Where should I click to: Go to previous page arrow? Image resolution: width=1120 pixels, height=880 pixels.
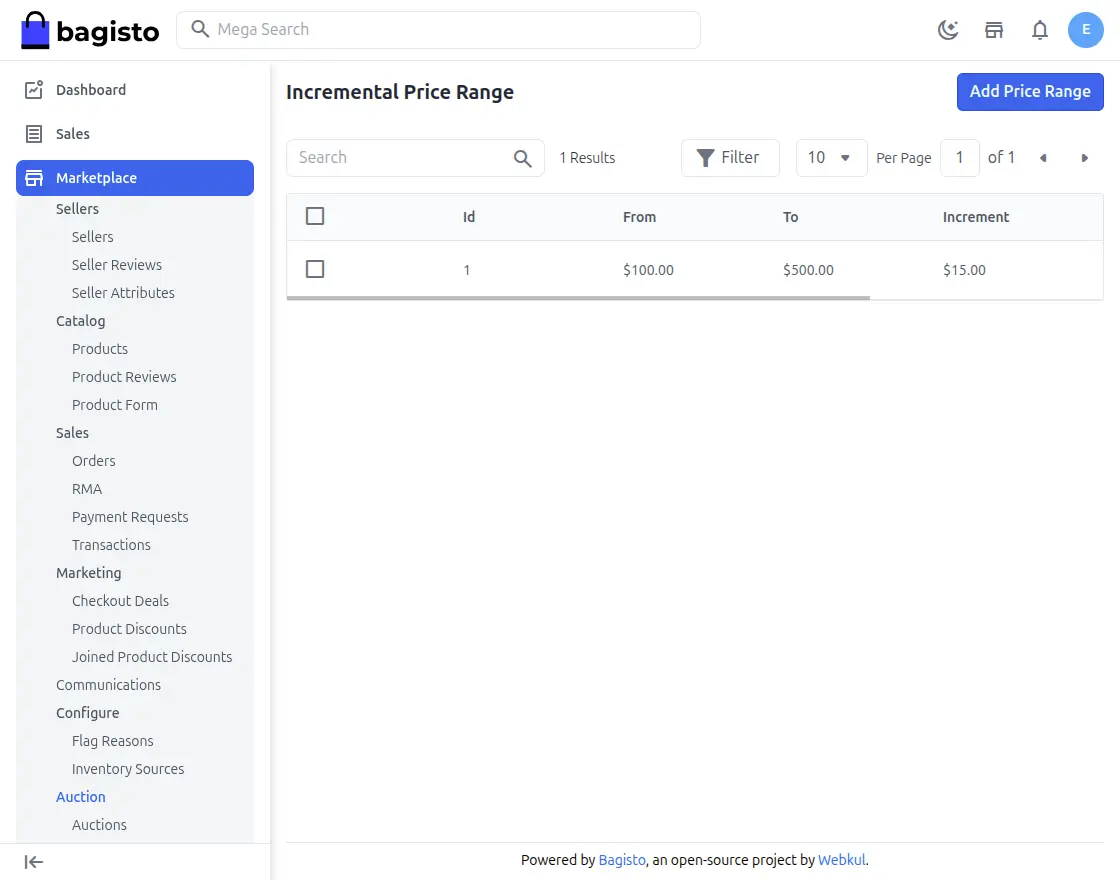tap(1043, 158)
